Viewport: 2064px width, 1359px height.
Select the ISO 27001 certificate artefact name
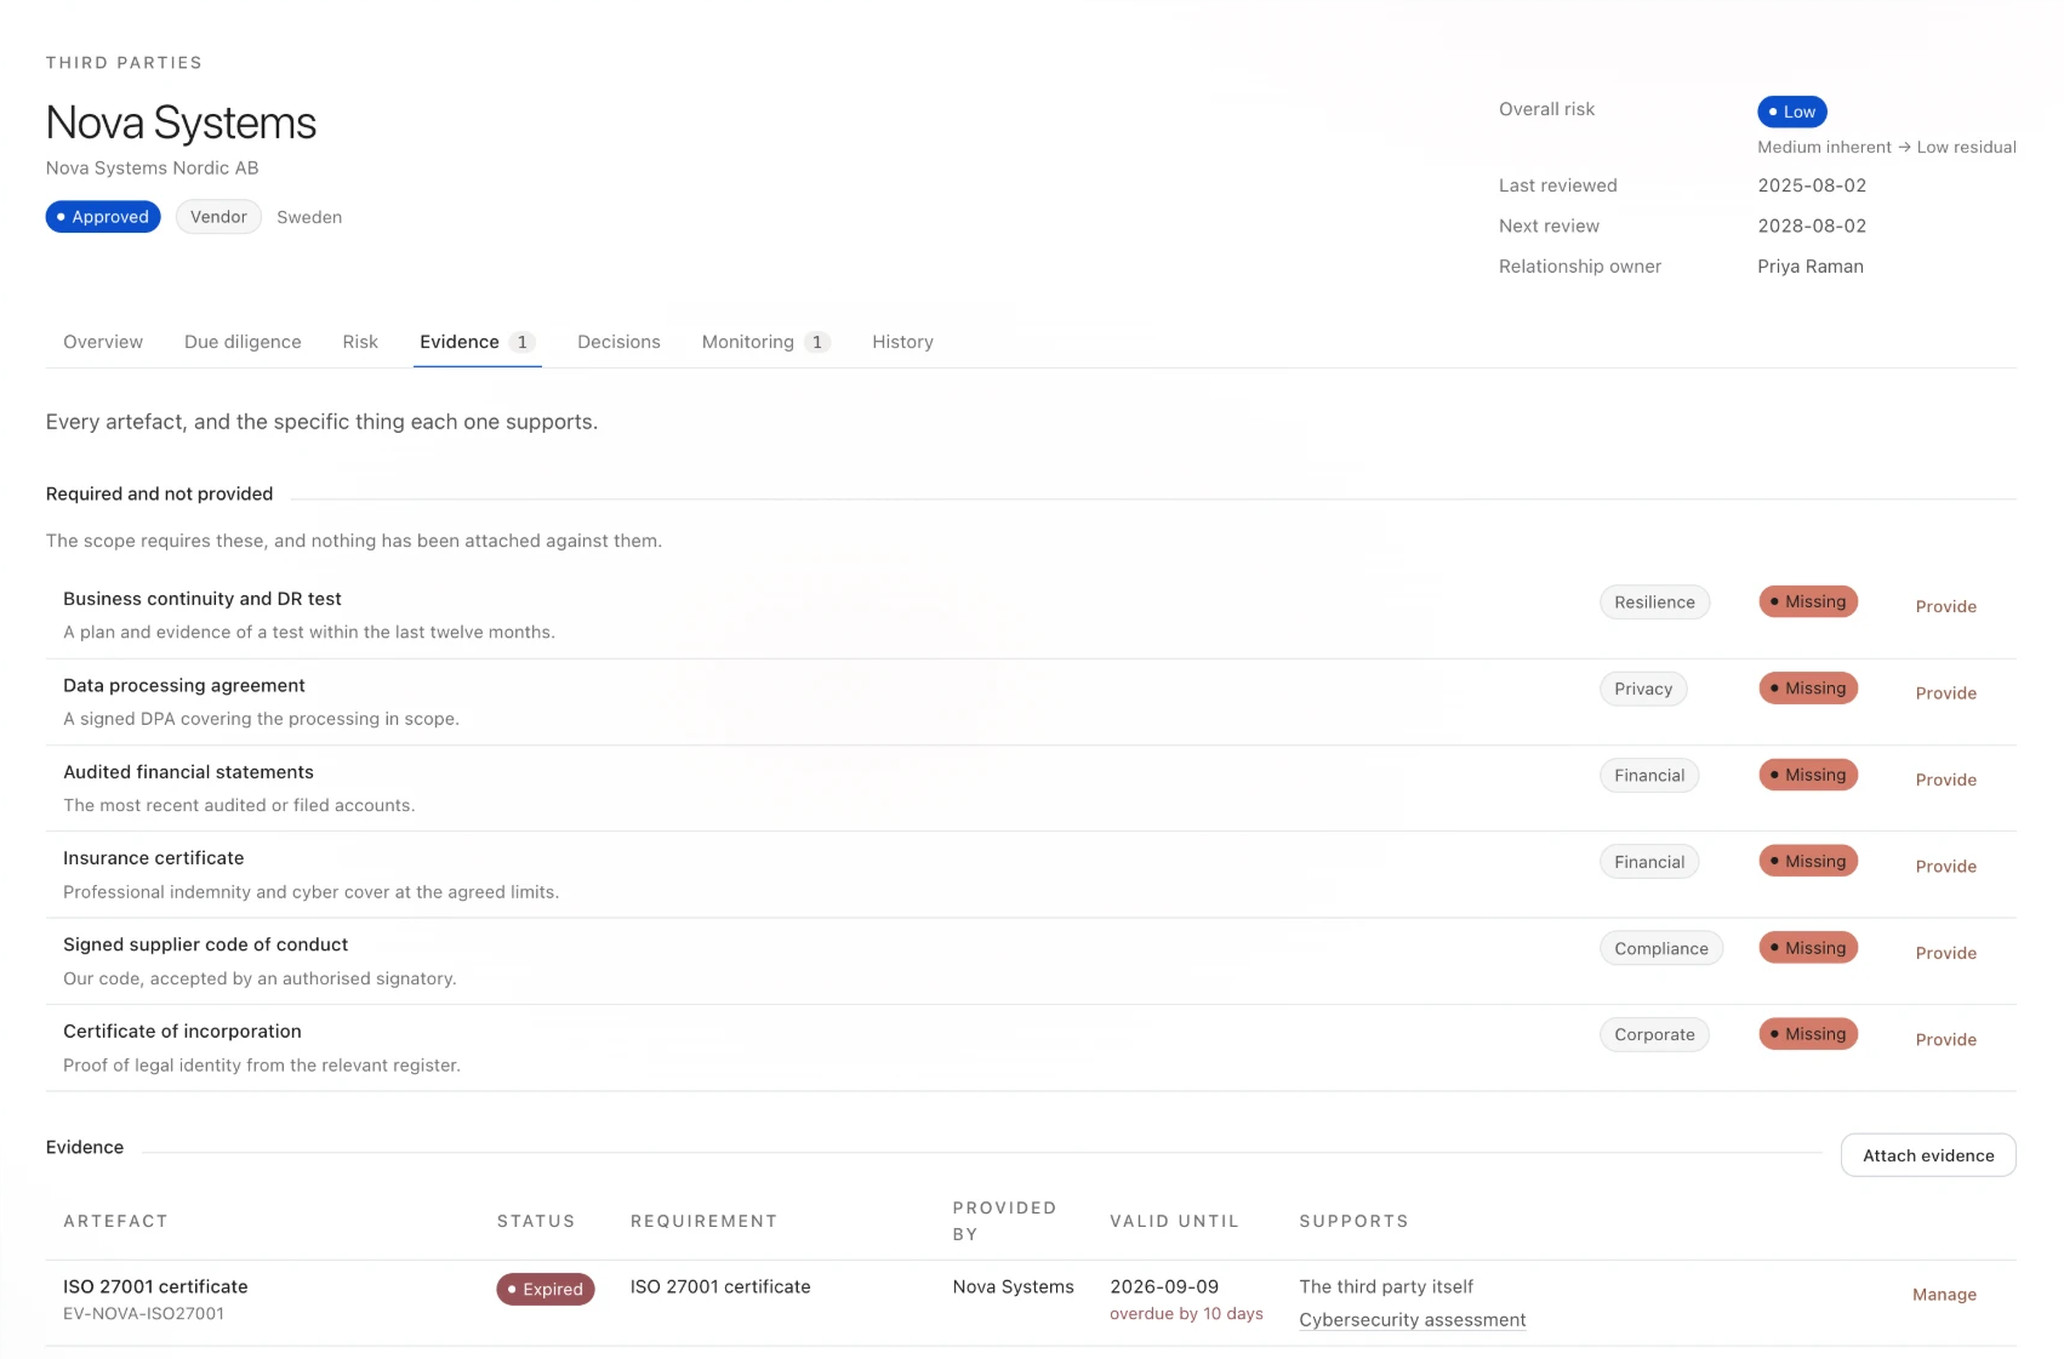click(x=155, y=1287)
